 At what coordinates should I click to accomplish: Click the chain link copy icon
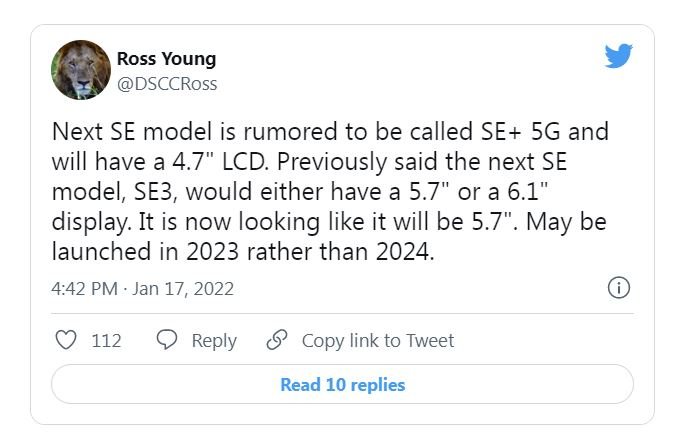click(x=277, y=341)
